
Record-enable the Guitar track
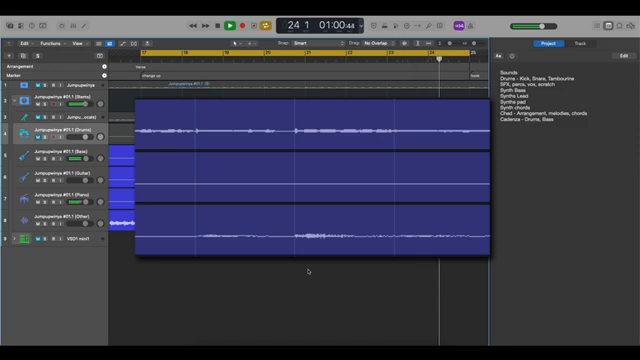coord(53,180)
